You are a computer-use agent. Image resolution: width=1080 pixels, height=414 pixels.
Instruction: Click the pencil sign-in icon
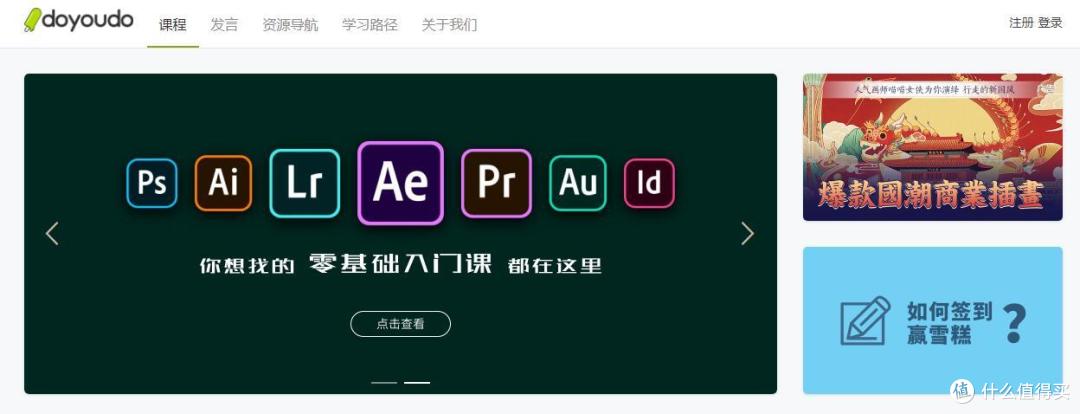tap(865, 321)
